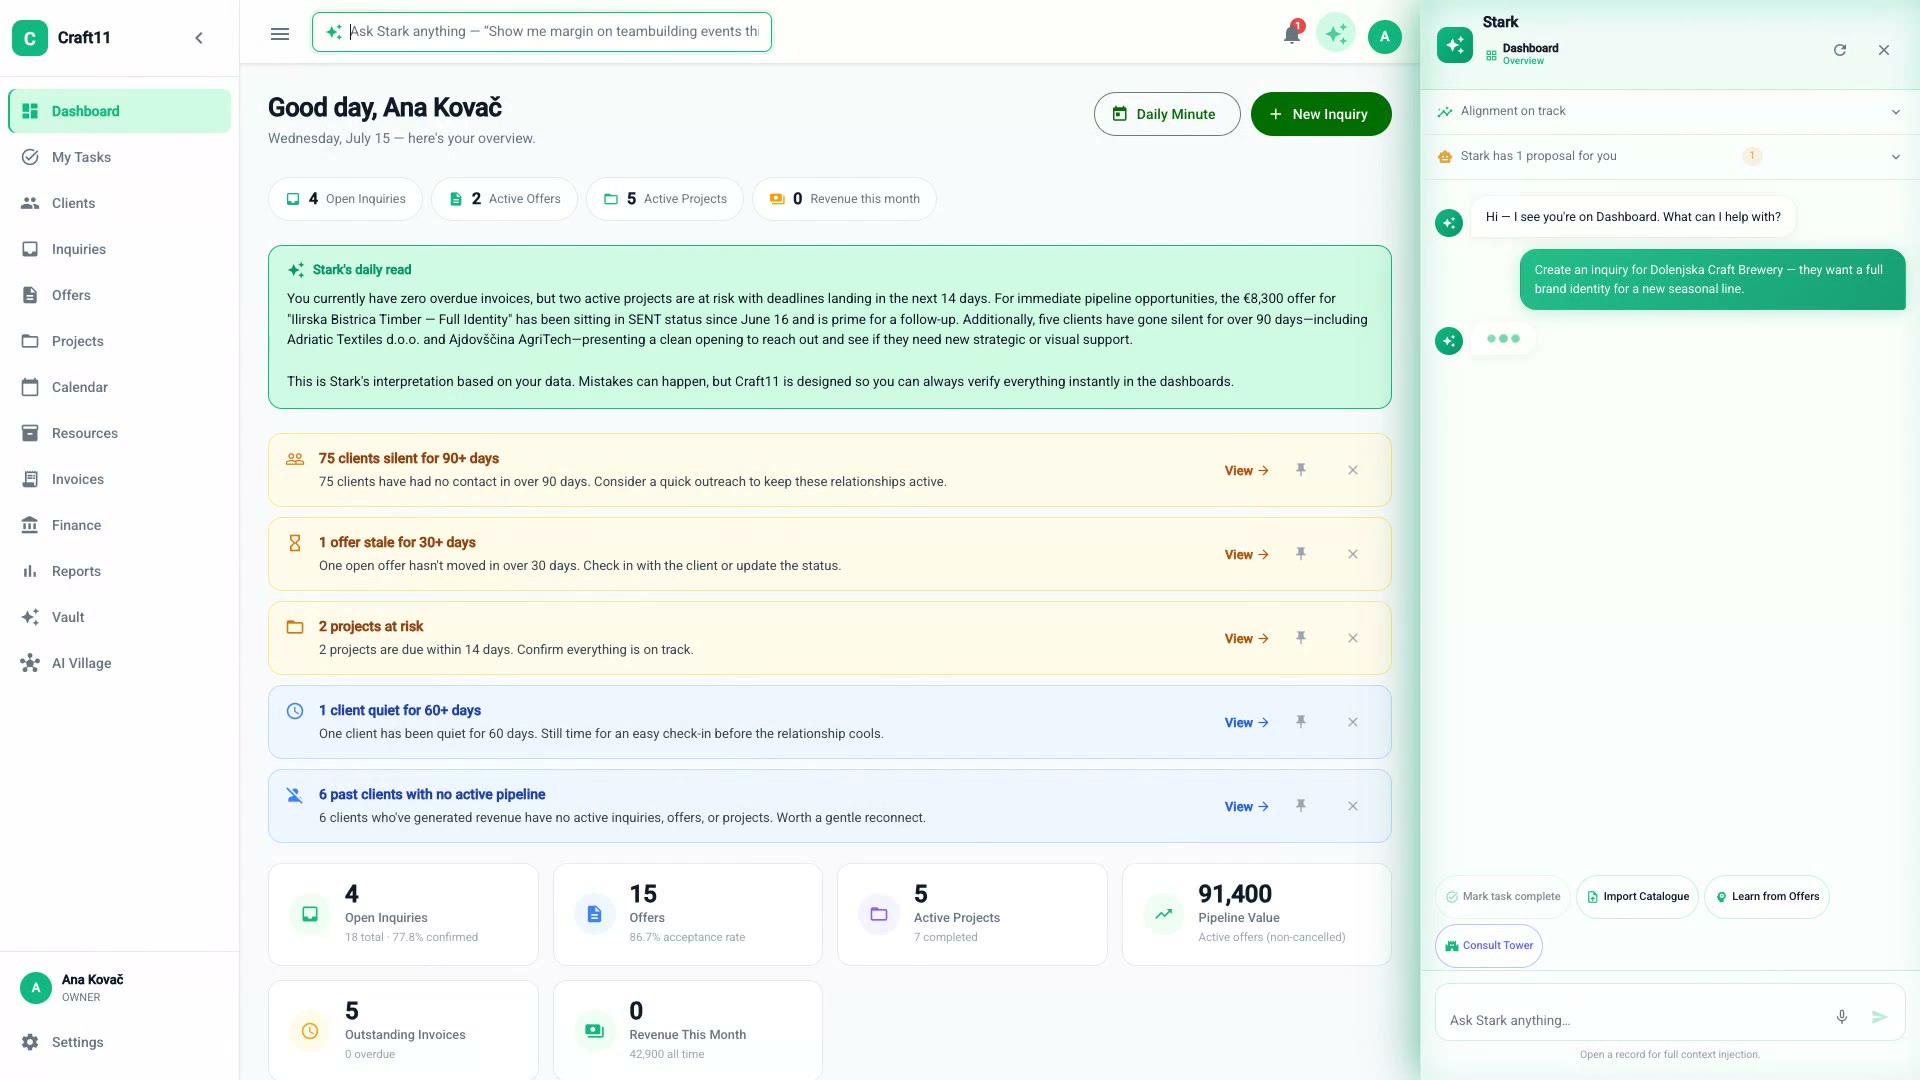
Task: Refresh the Stark chat panel
Action: pyautogui.click(x=1840, y=50)
